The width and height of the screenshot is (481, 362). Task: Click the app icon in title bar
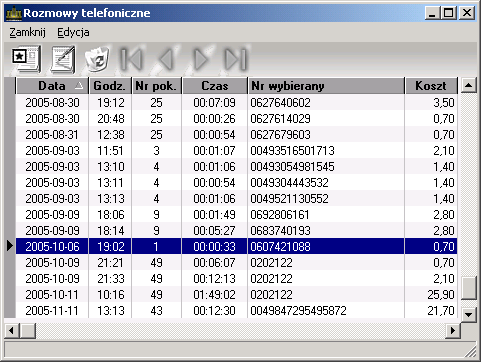[14, 13]
